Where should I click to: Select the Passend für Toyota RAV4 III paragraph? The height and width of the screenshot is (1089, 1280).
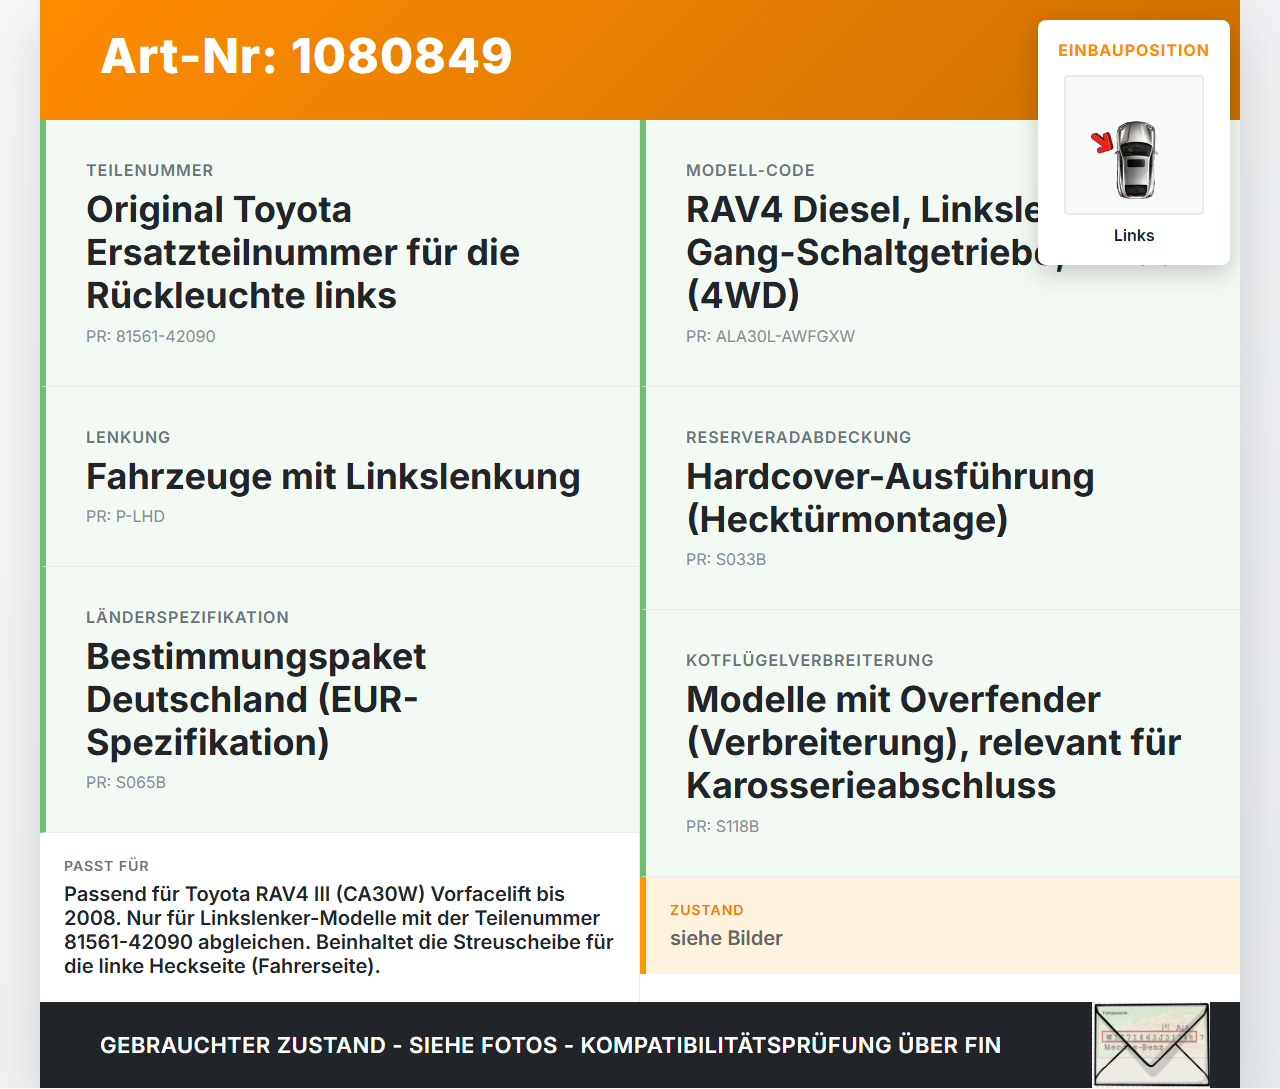click(x=339, y=930)
